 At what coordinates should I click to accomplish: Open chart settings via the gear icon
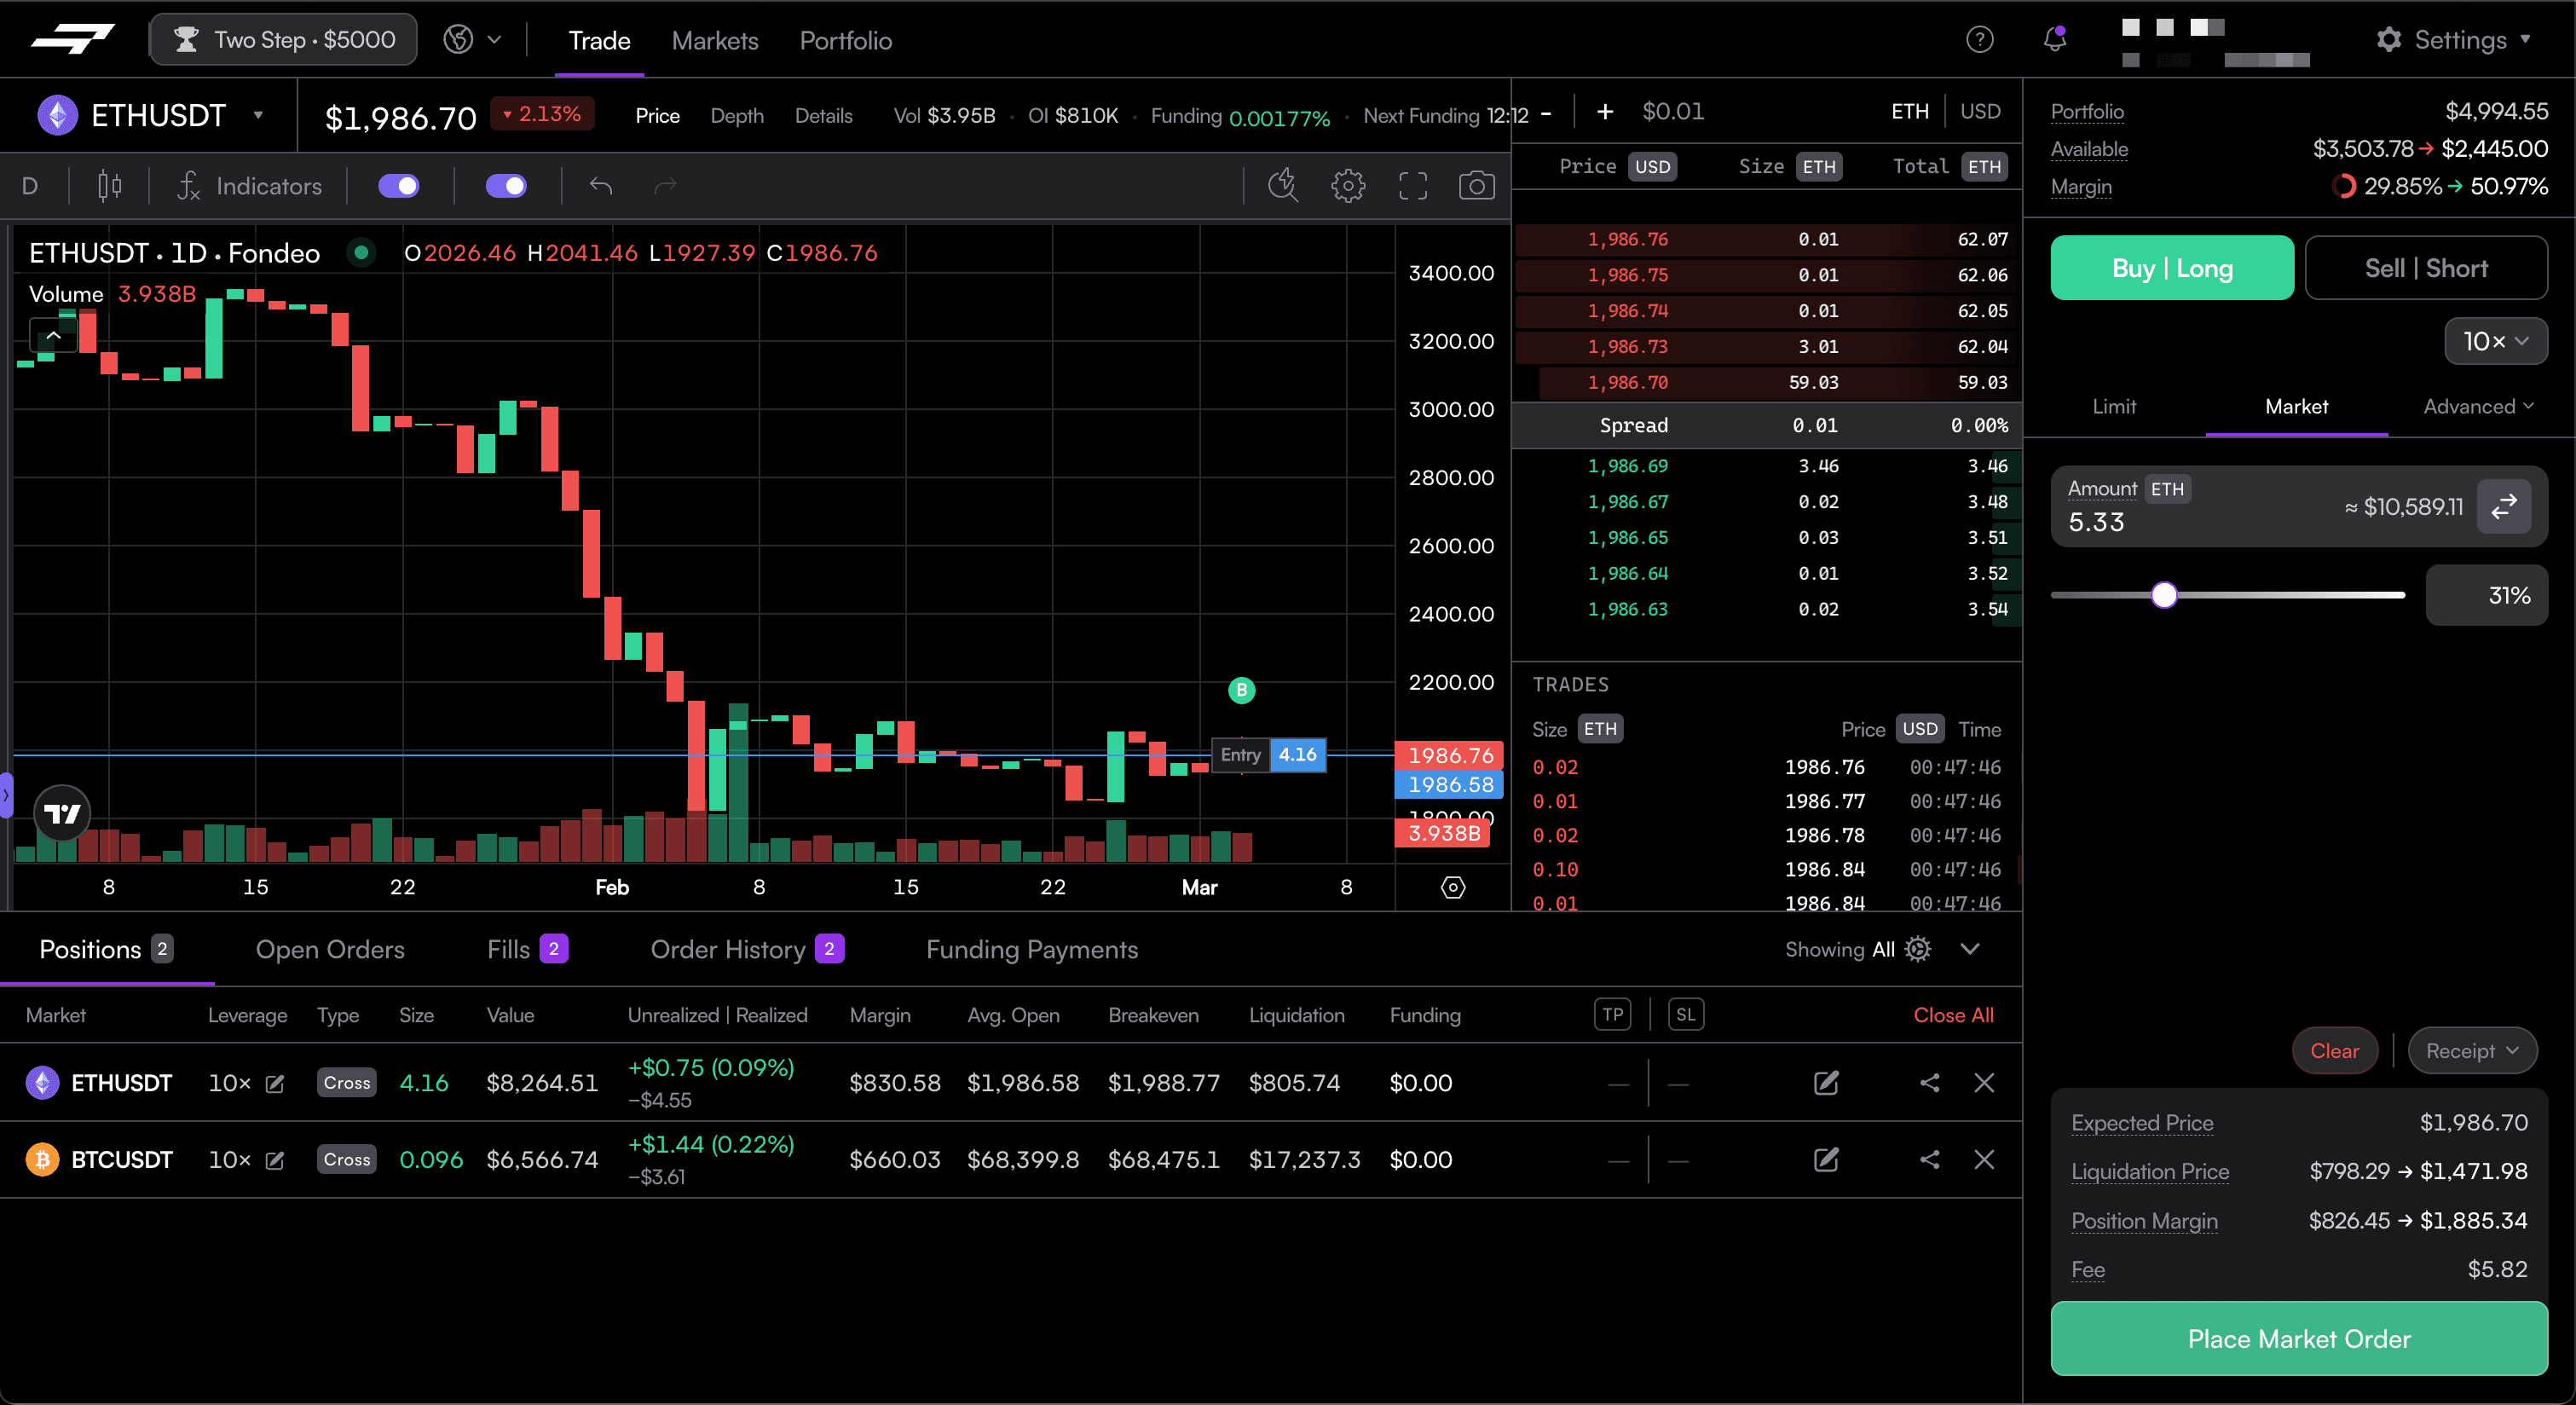(x=1347, y=185)
